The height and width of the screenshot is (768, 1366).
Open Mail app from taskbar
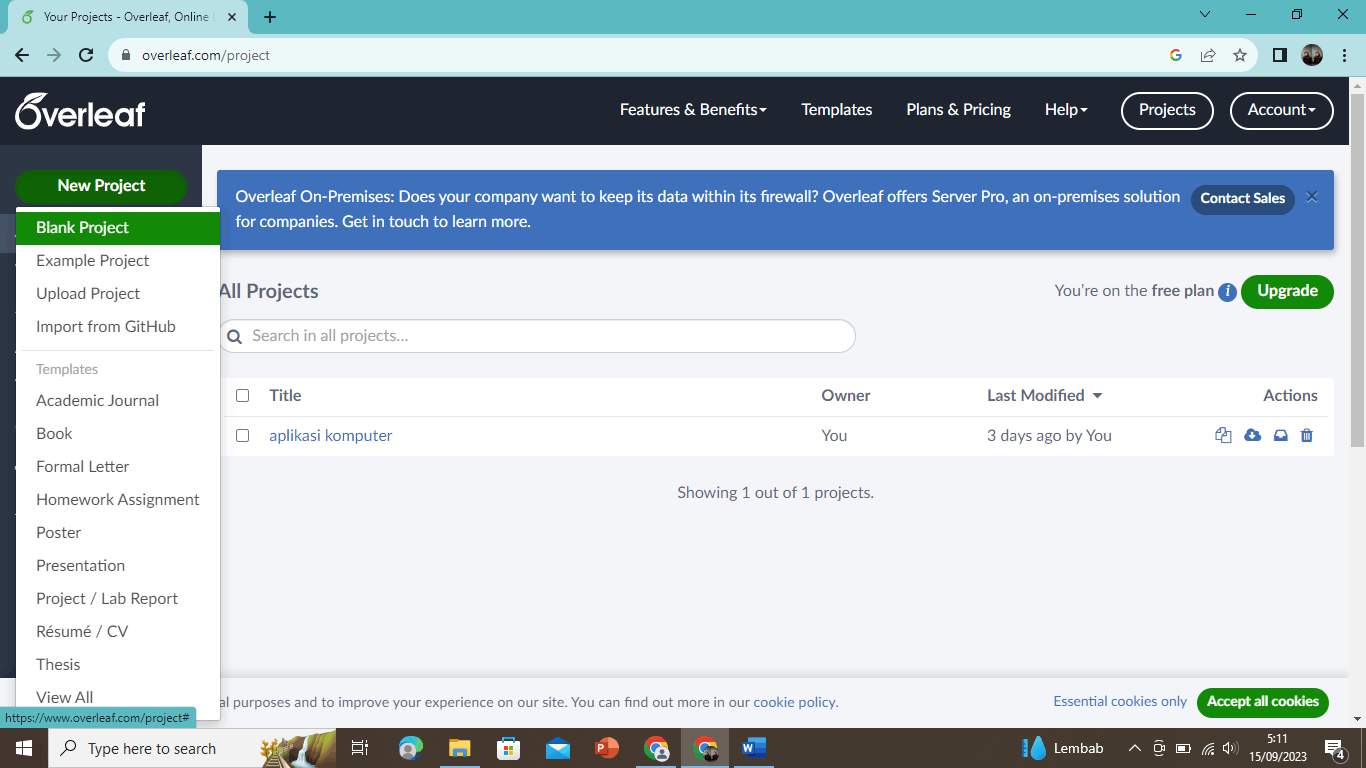click(558, 748)
